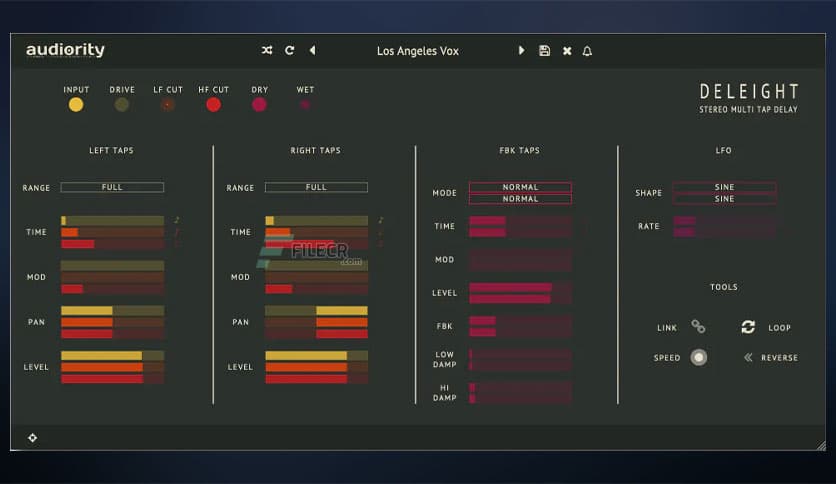
Task: Click the notification bell icon
Action: [x=587, y=51]
